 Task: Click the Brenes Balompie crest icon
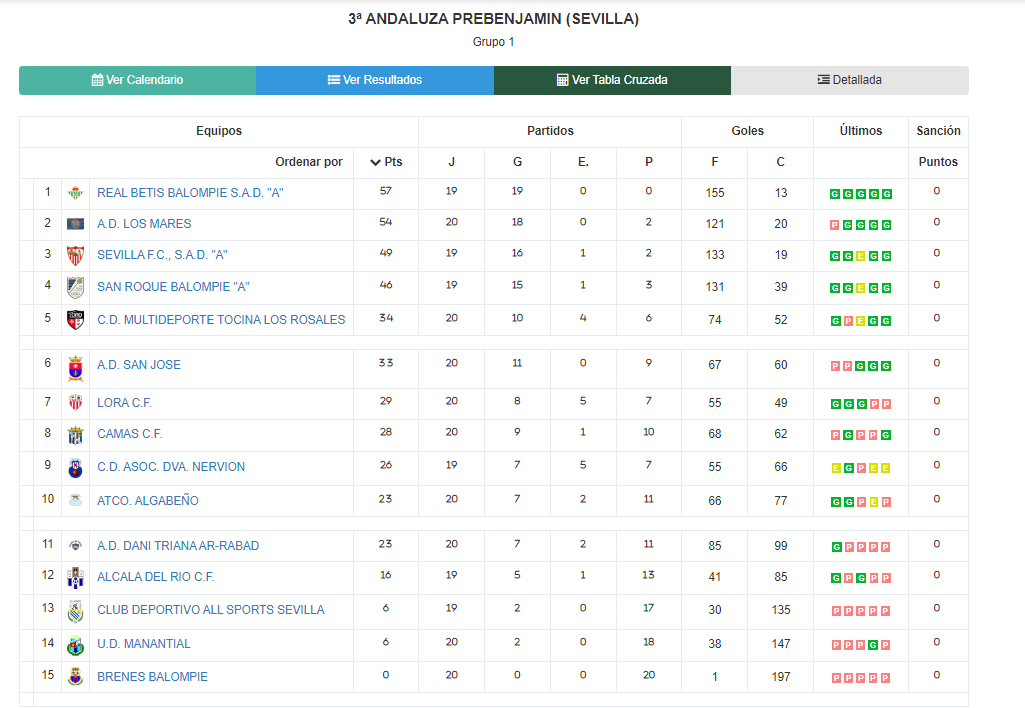pos(75,677)
